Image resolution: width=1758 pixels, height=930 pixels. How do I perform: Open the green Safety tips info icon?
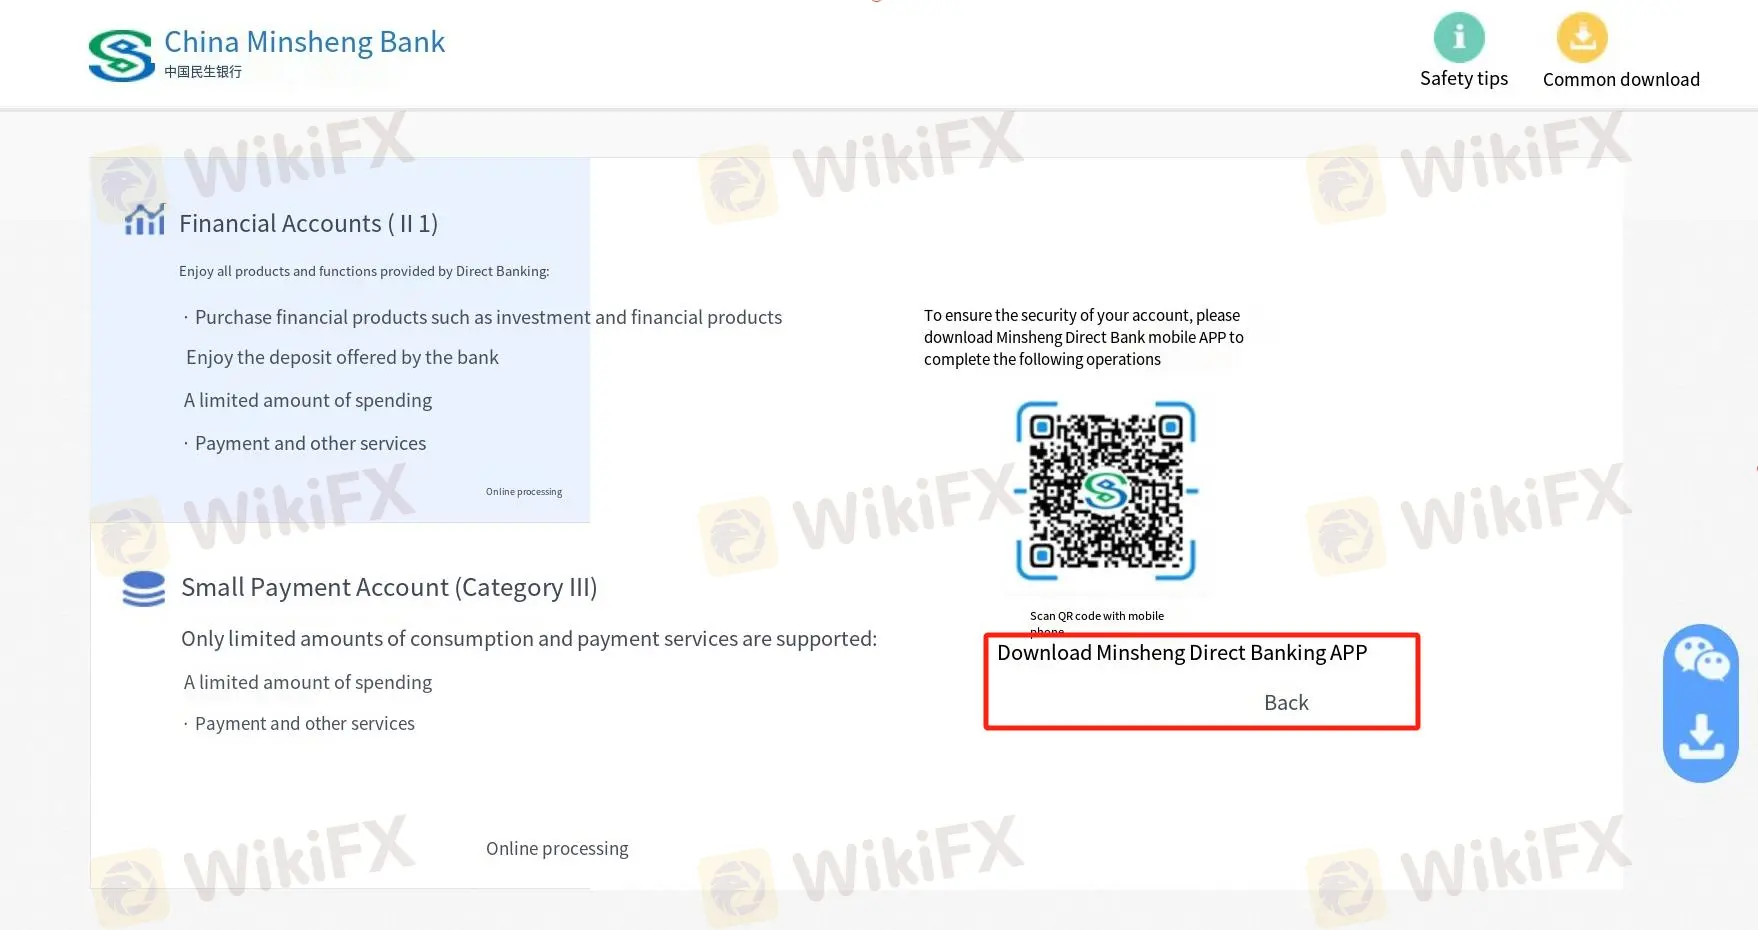coord(1459,38)
